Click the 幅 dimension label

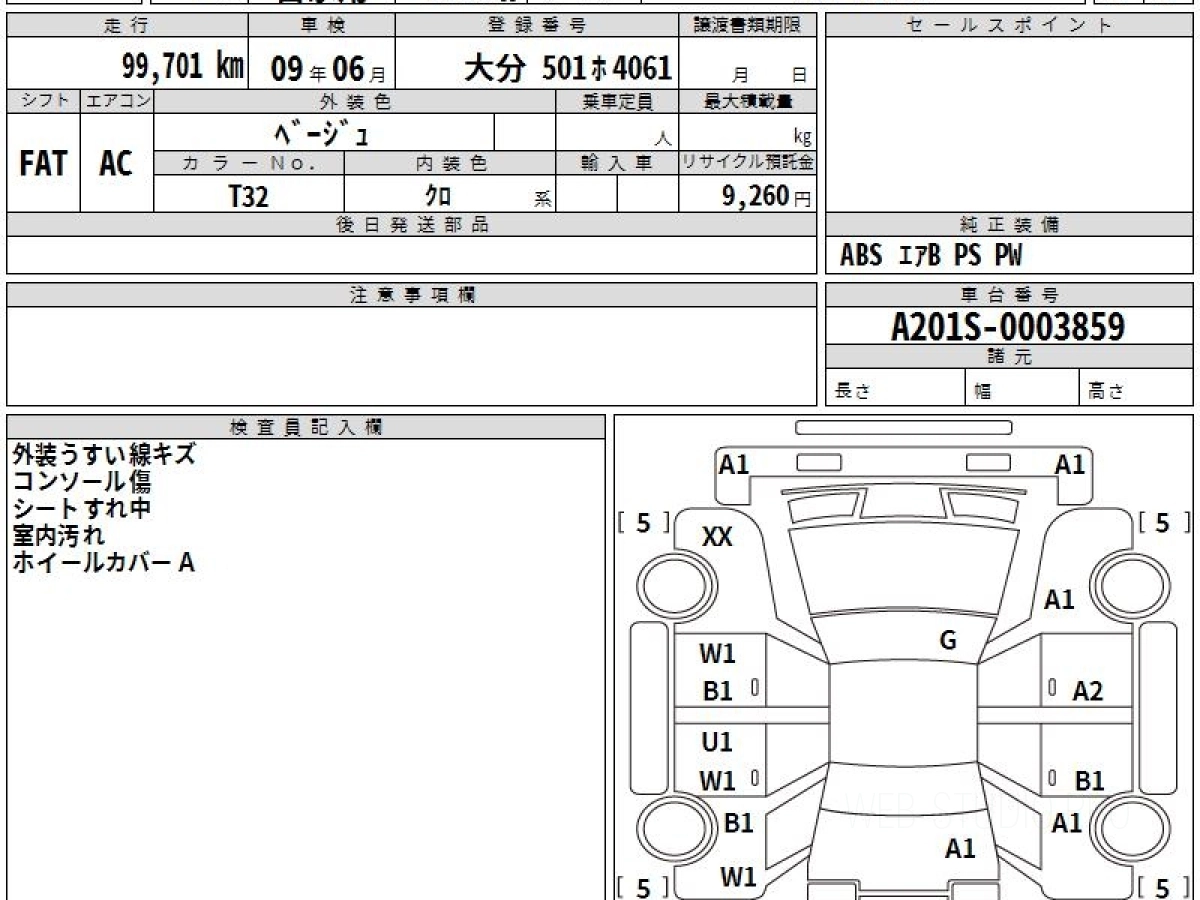tap(983, 392)
